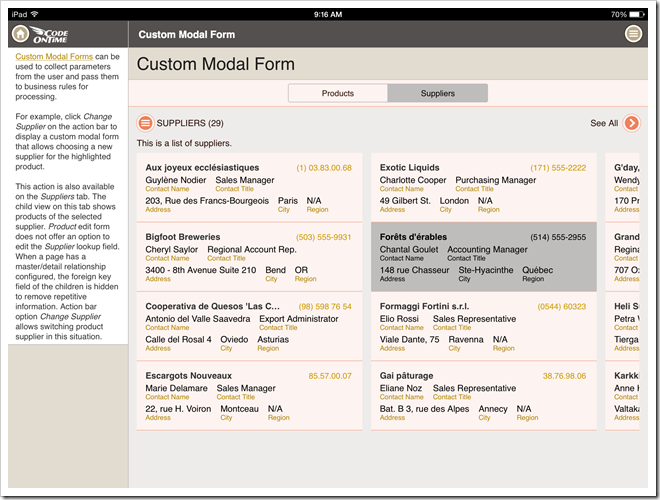
Task: Click address 49 Gilbert St.
Action: [x=405, y=201]
